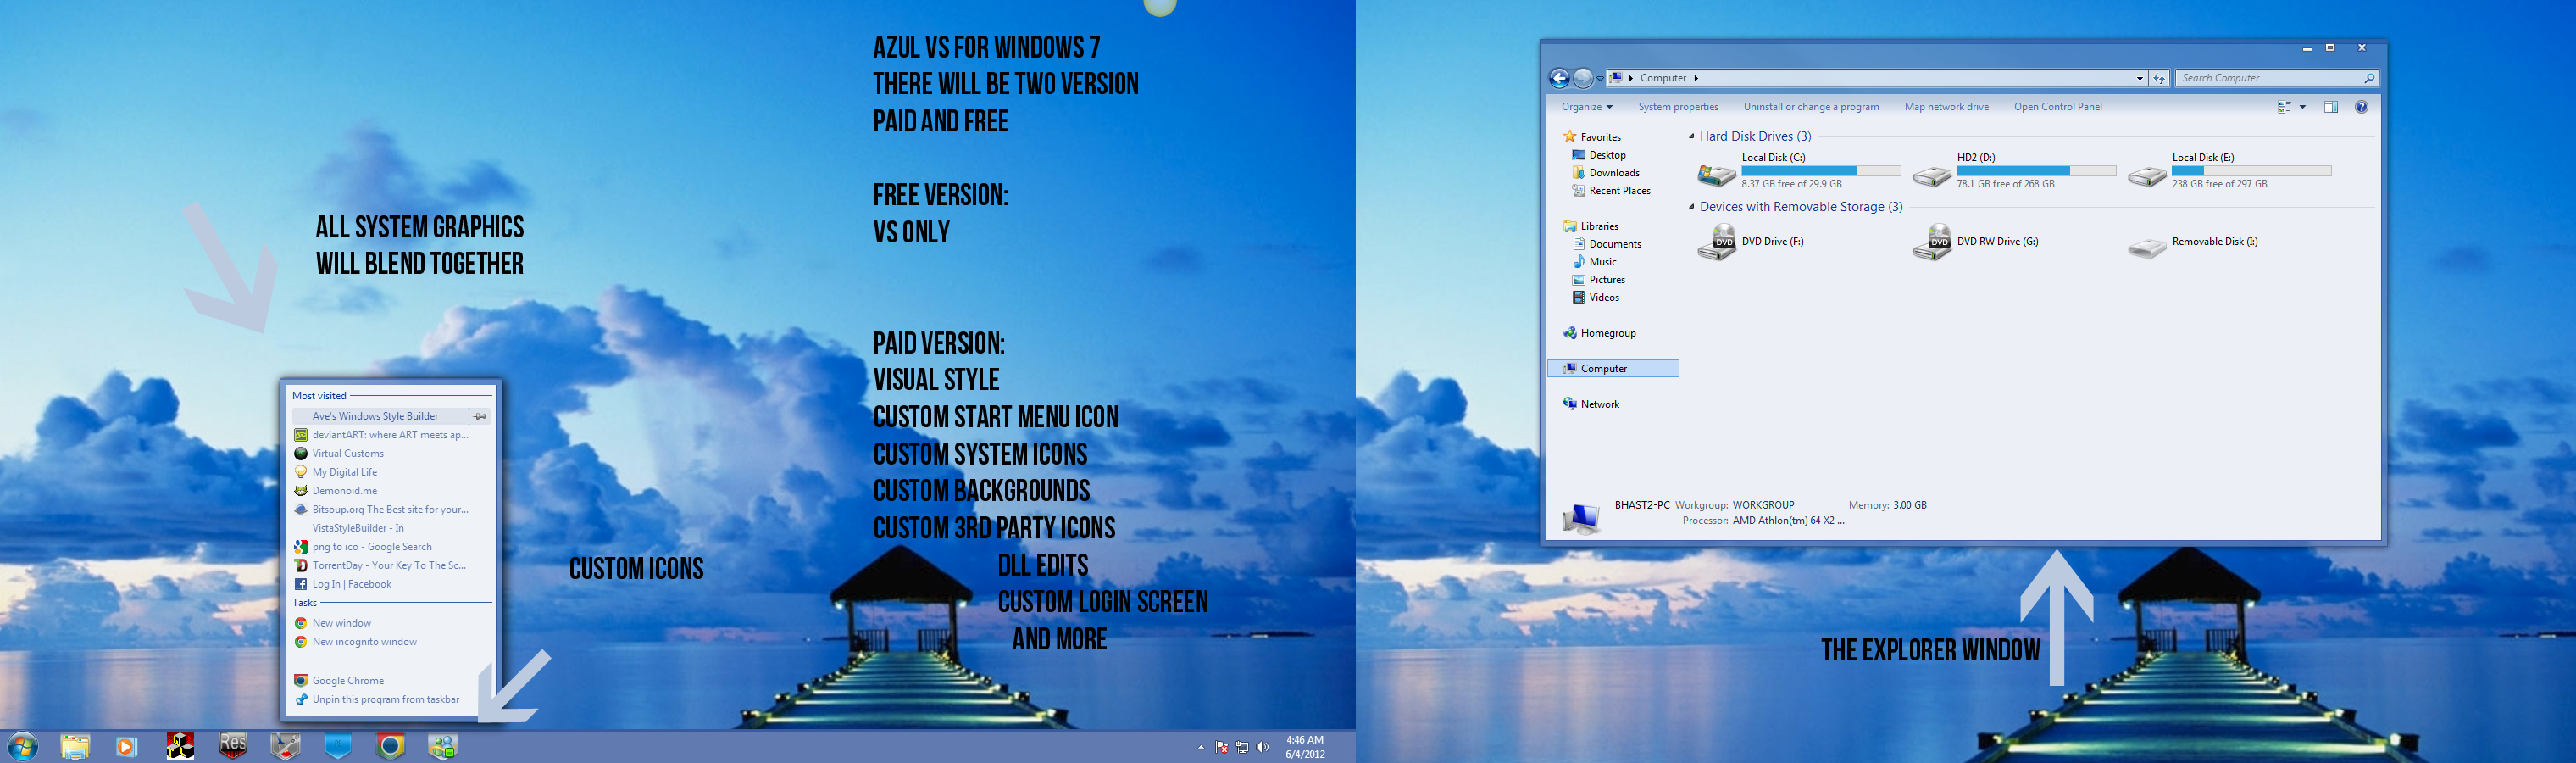Click Uninstall or change a program

[1811, 107]
